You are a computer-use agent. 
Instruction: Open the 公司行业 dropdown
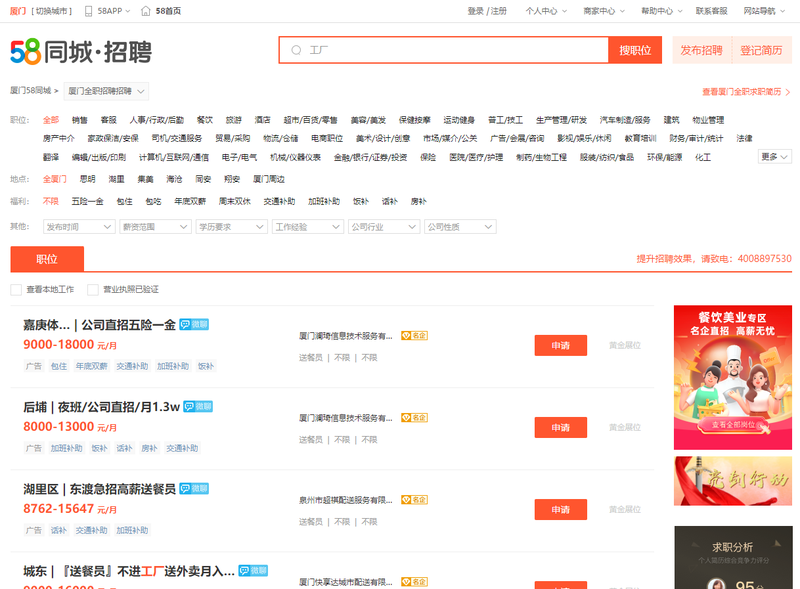click(384, 227)
